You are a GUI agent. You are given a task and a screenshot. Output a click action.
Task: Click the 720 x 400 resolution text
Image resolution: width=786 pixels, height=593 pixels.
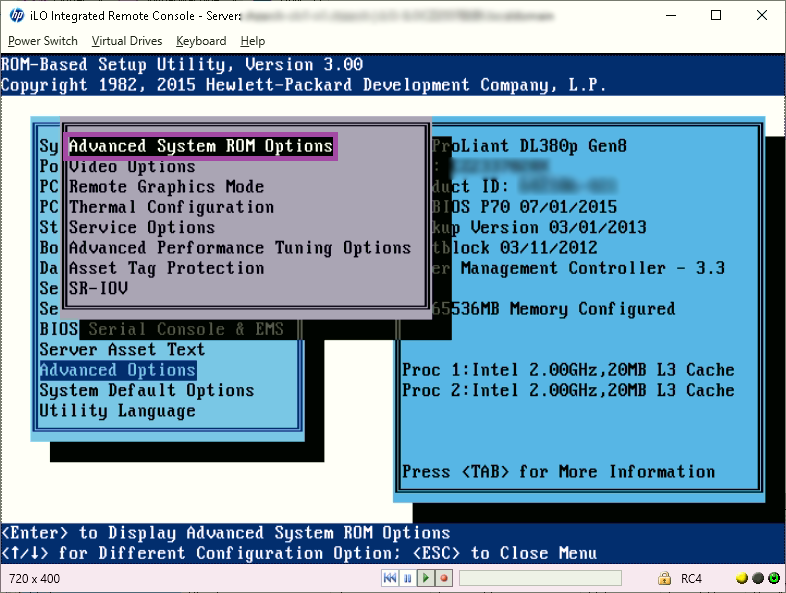point(34,578)
